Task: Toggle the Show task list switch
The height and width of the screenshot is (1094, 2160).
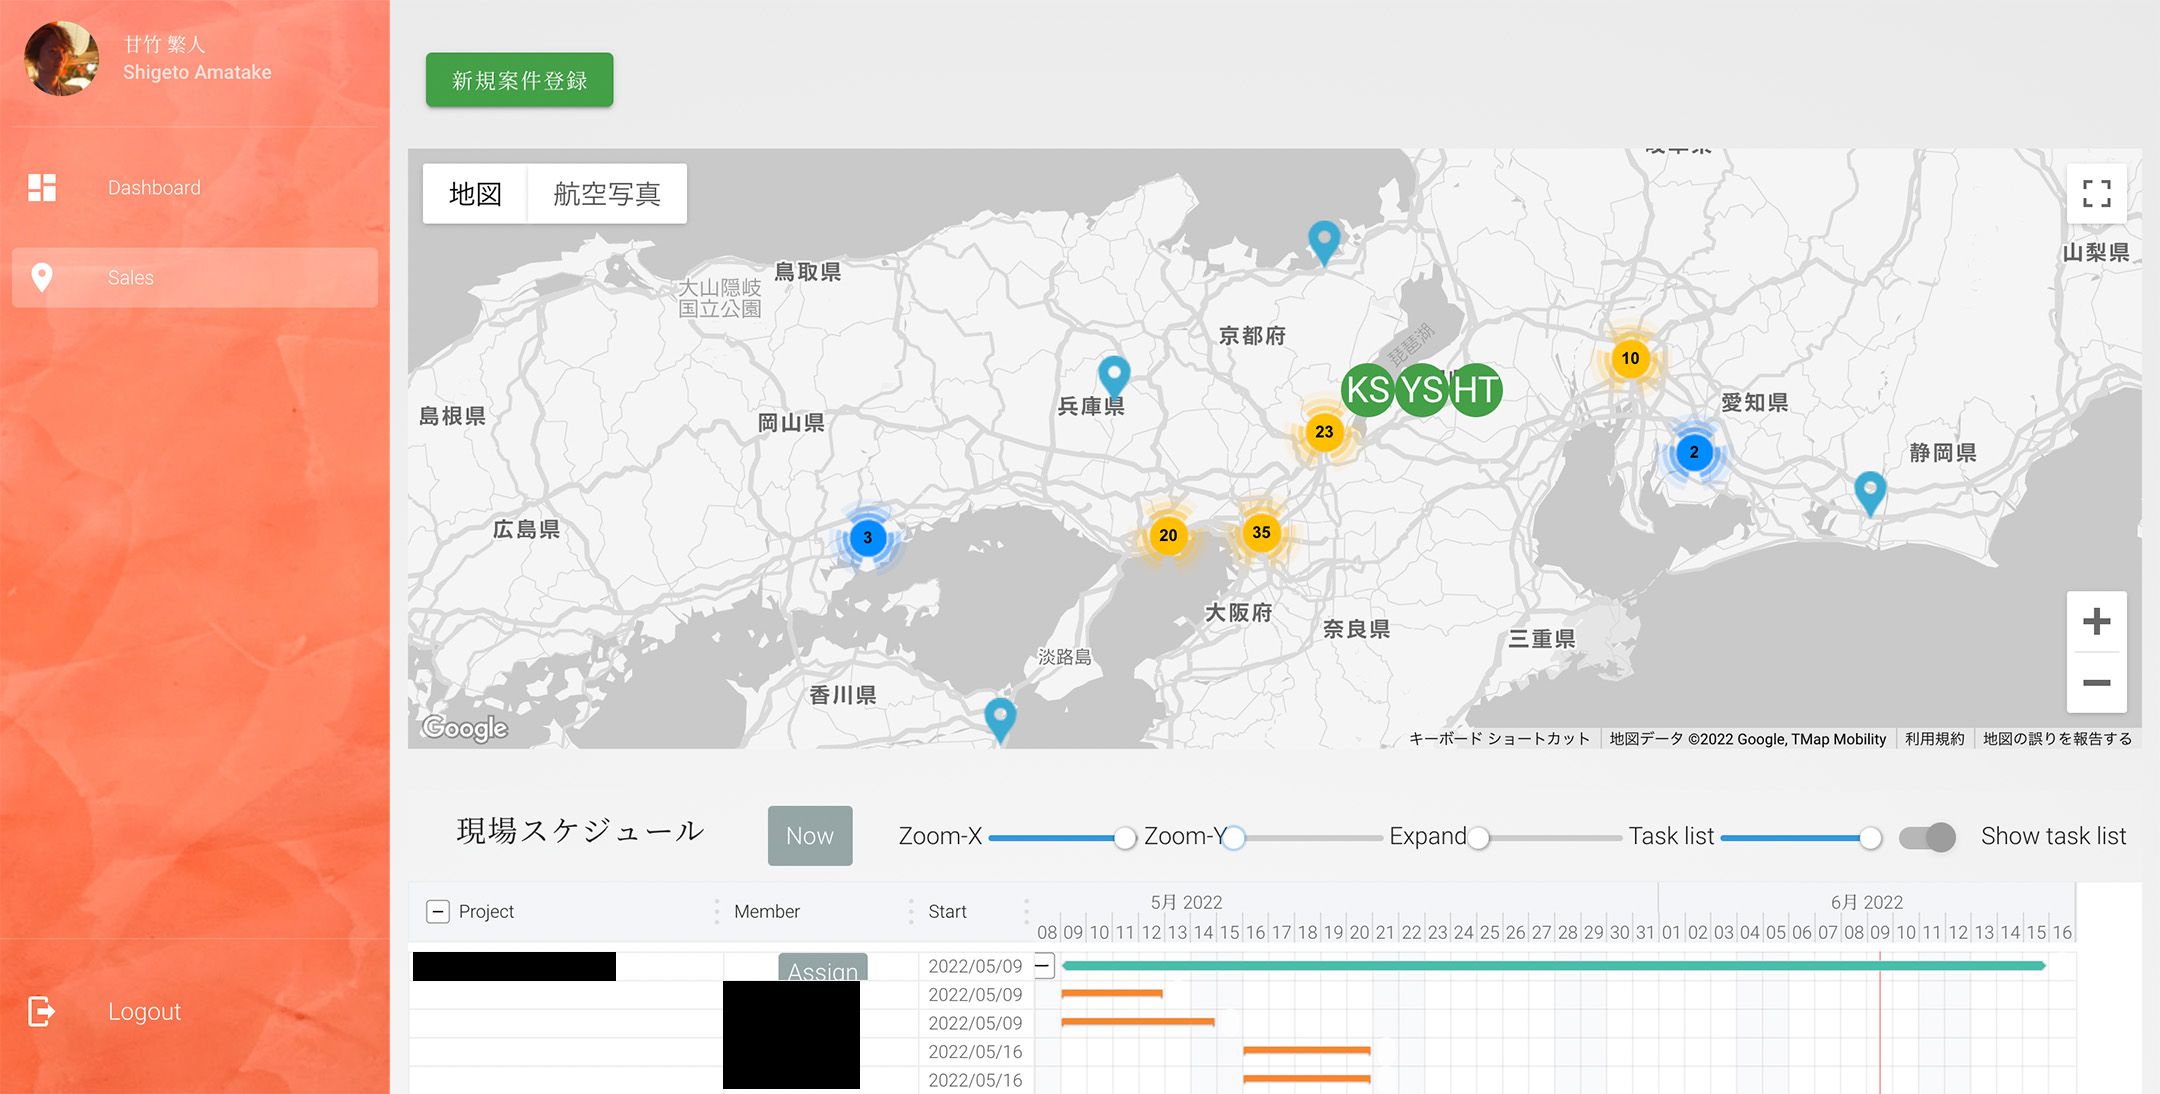Action: pos(1928,836)
